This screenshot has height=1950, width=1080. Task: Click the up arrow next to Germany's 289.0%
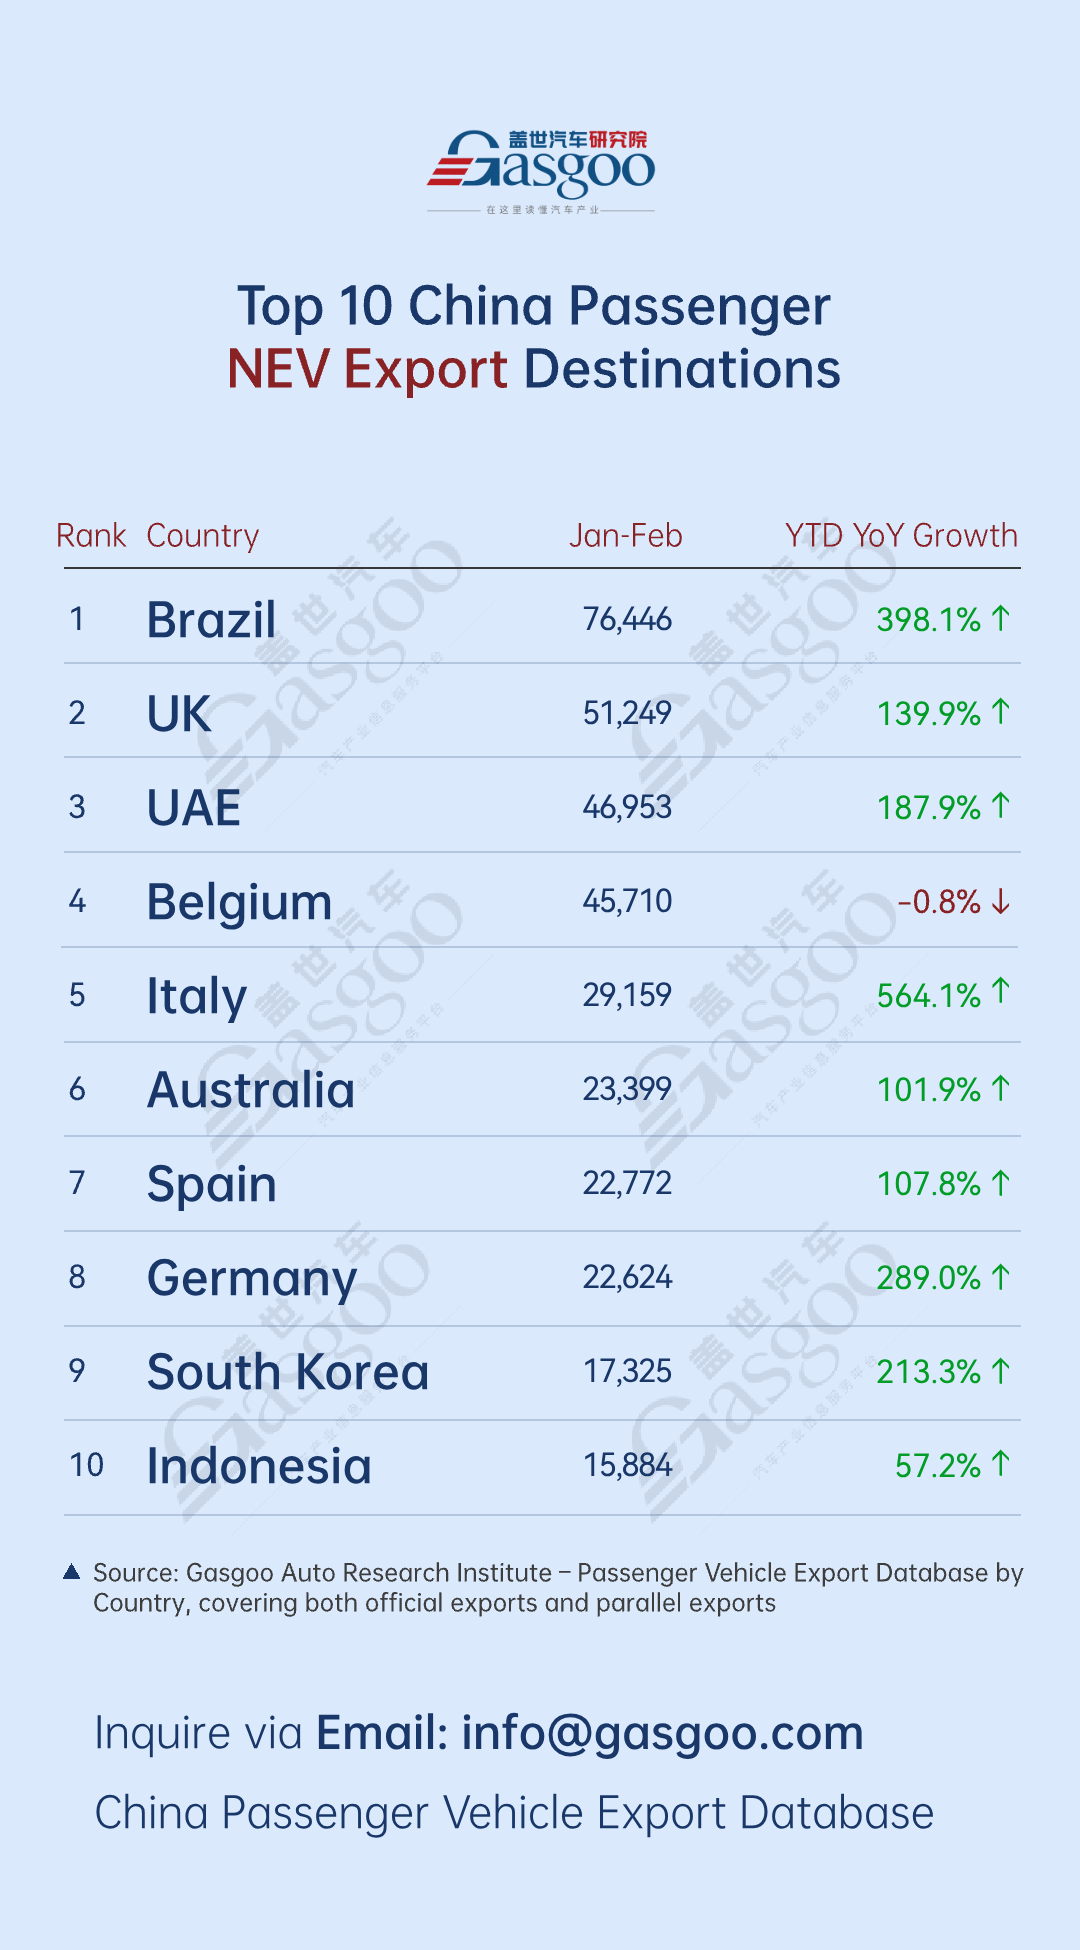click(x=1001, y=1277)
